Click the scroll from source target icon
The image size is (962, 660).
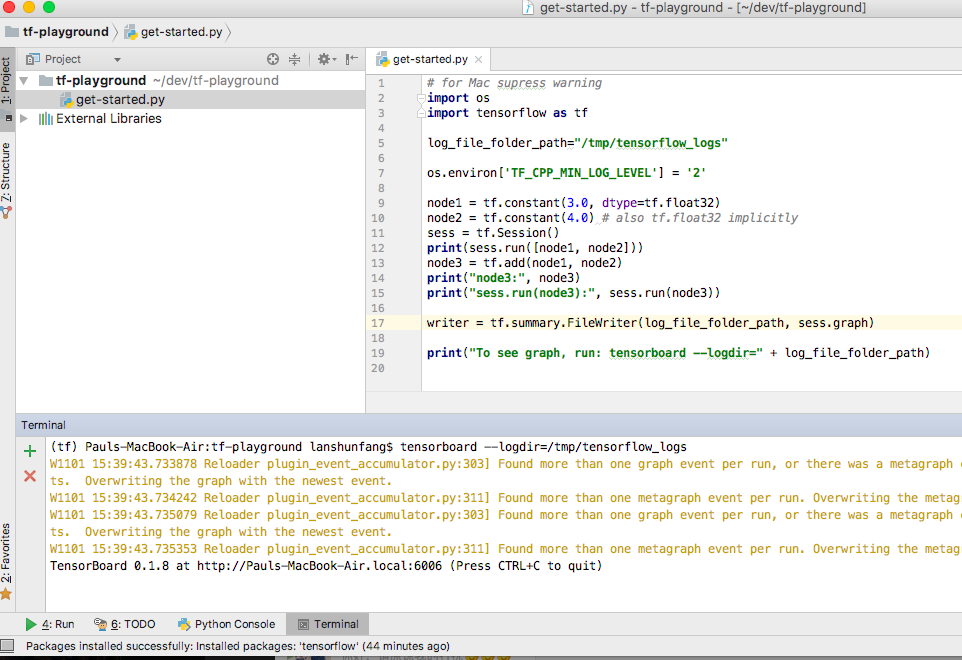pyautogui.click(x=273, y=59)
